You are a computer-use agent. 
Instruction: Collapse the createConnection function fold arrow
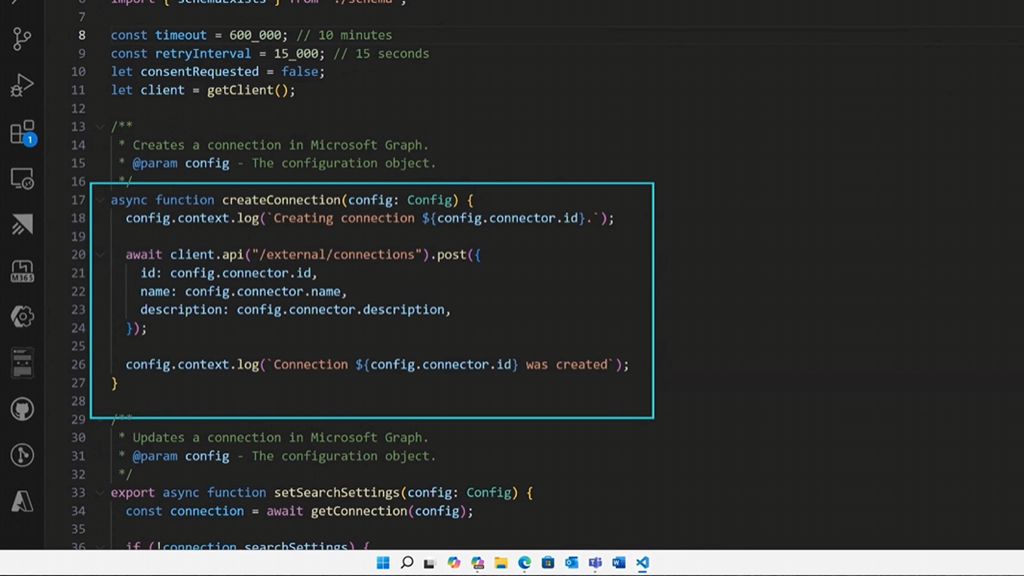click(100, 200)
